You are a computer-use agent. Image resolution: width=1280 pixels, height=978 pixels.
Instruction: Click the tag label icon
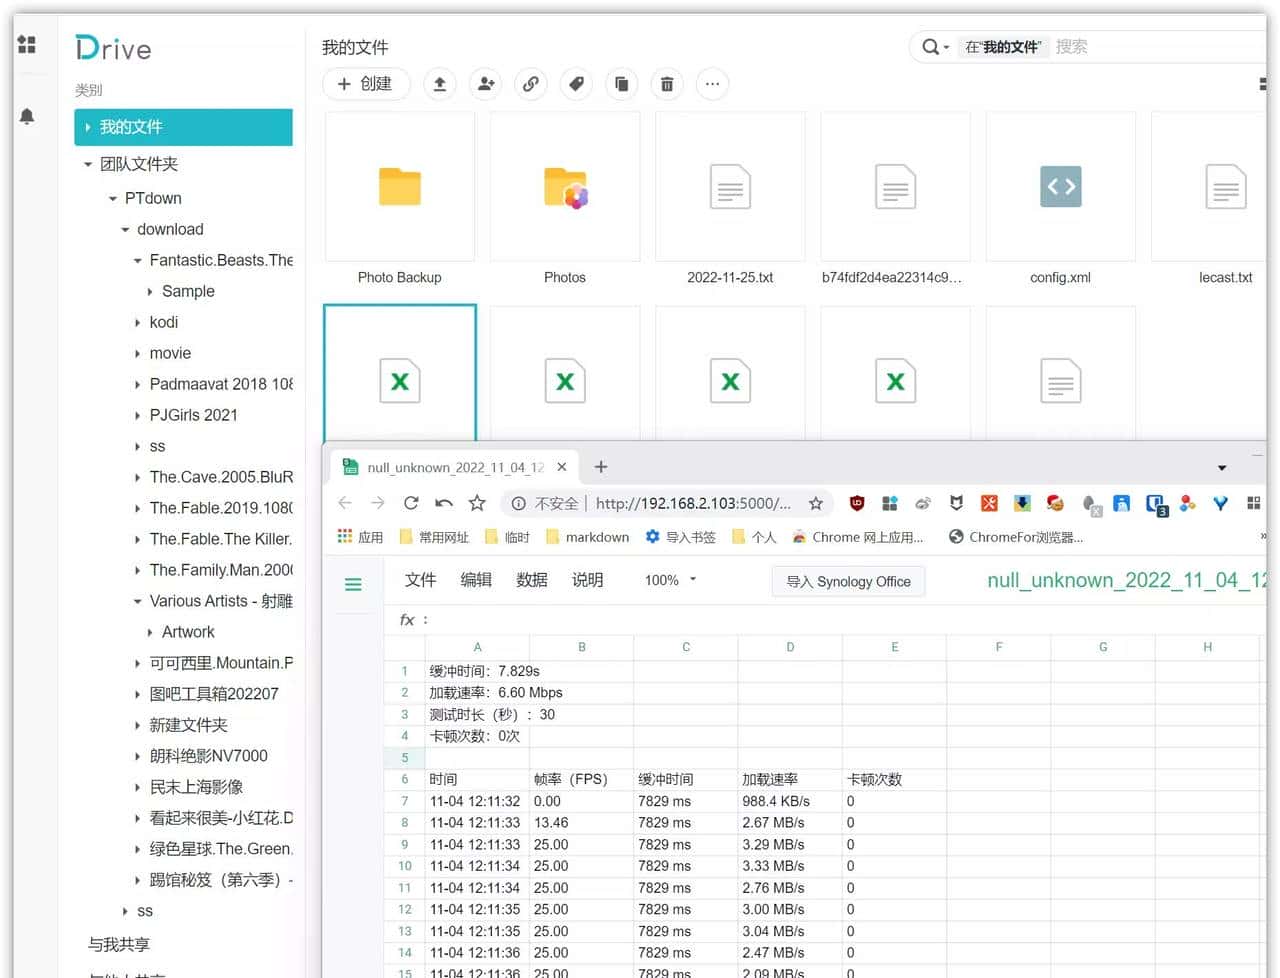576,84
